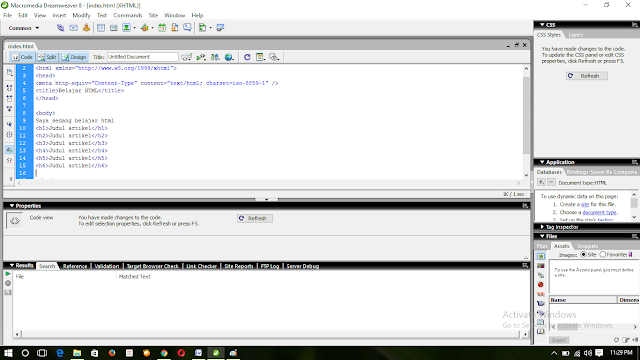Click Name column header in Assets
Screen dimensions: 640x360
click(583, 300)
